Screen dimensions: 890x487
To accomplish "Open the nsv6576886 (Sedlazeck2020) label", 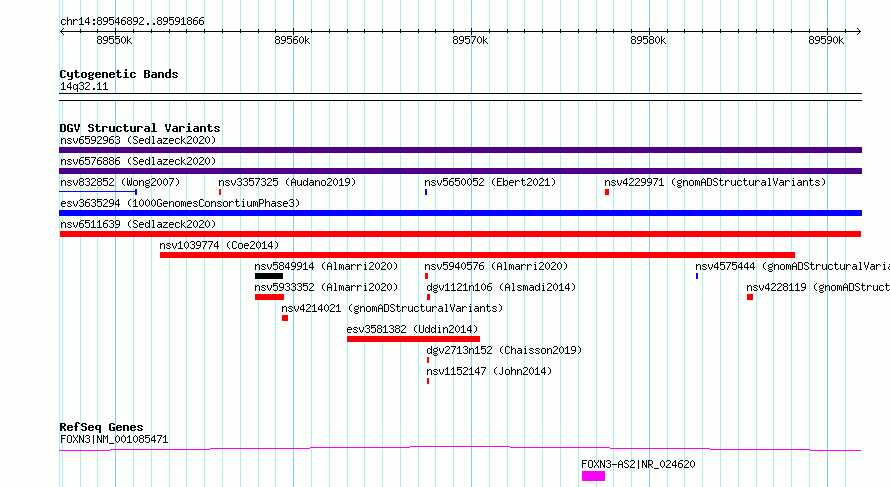I will click(x=138, y=161).
